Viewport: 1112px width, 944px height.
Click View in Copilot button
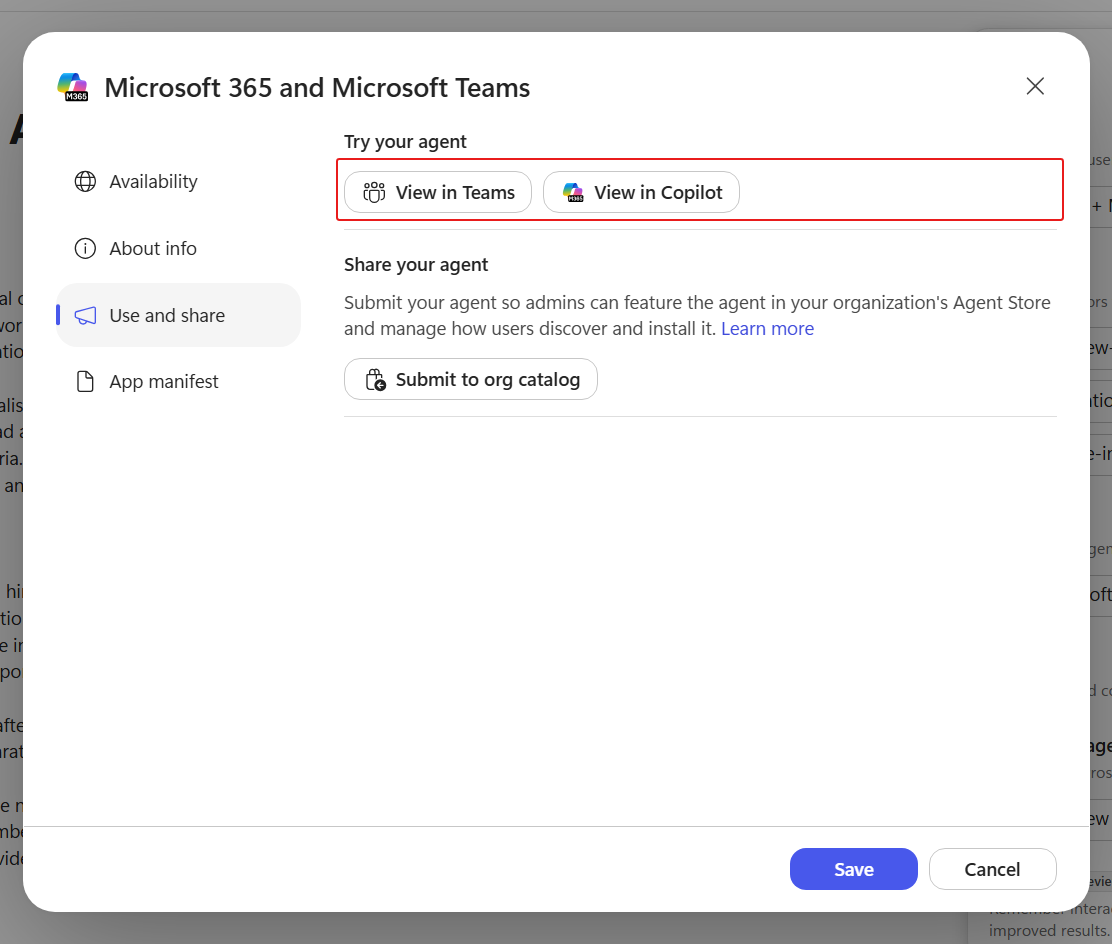pyautogui.click(x=641, y=192)
